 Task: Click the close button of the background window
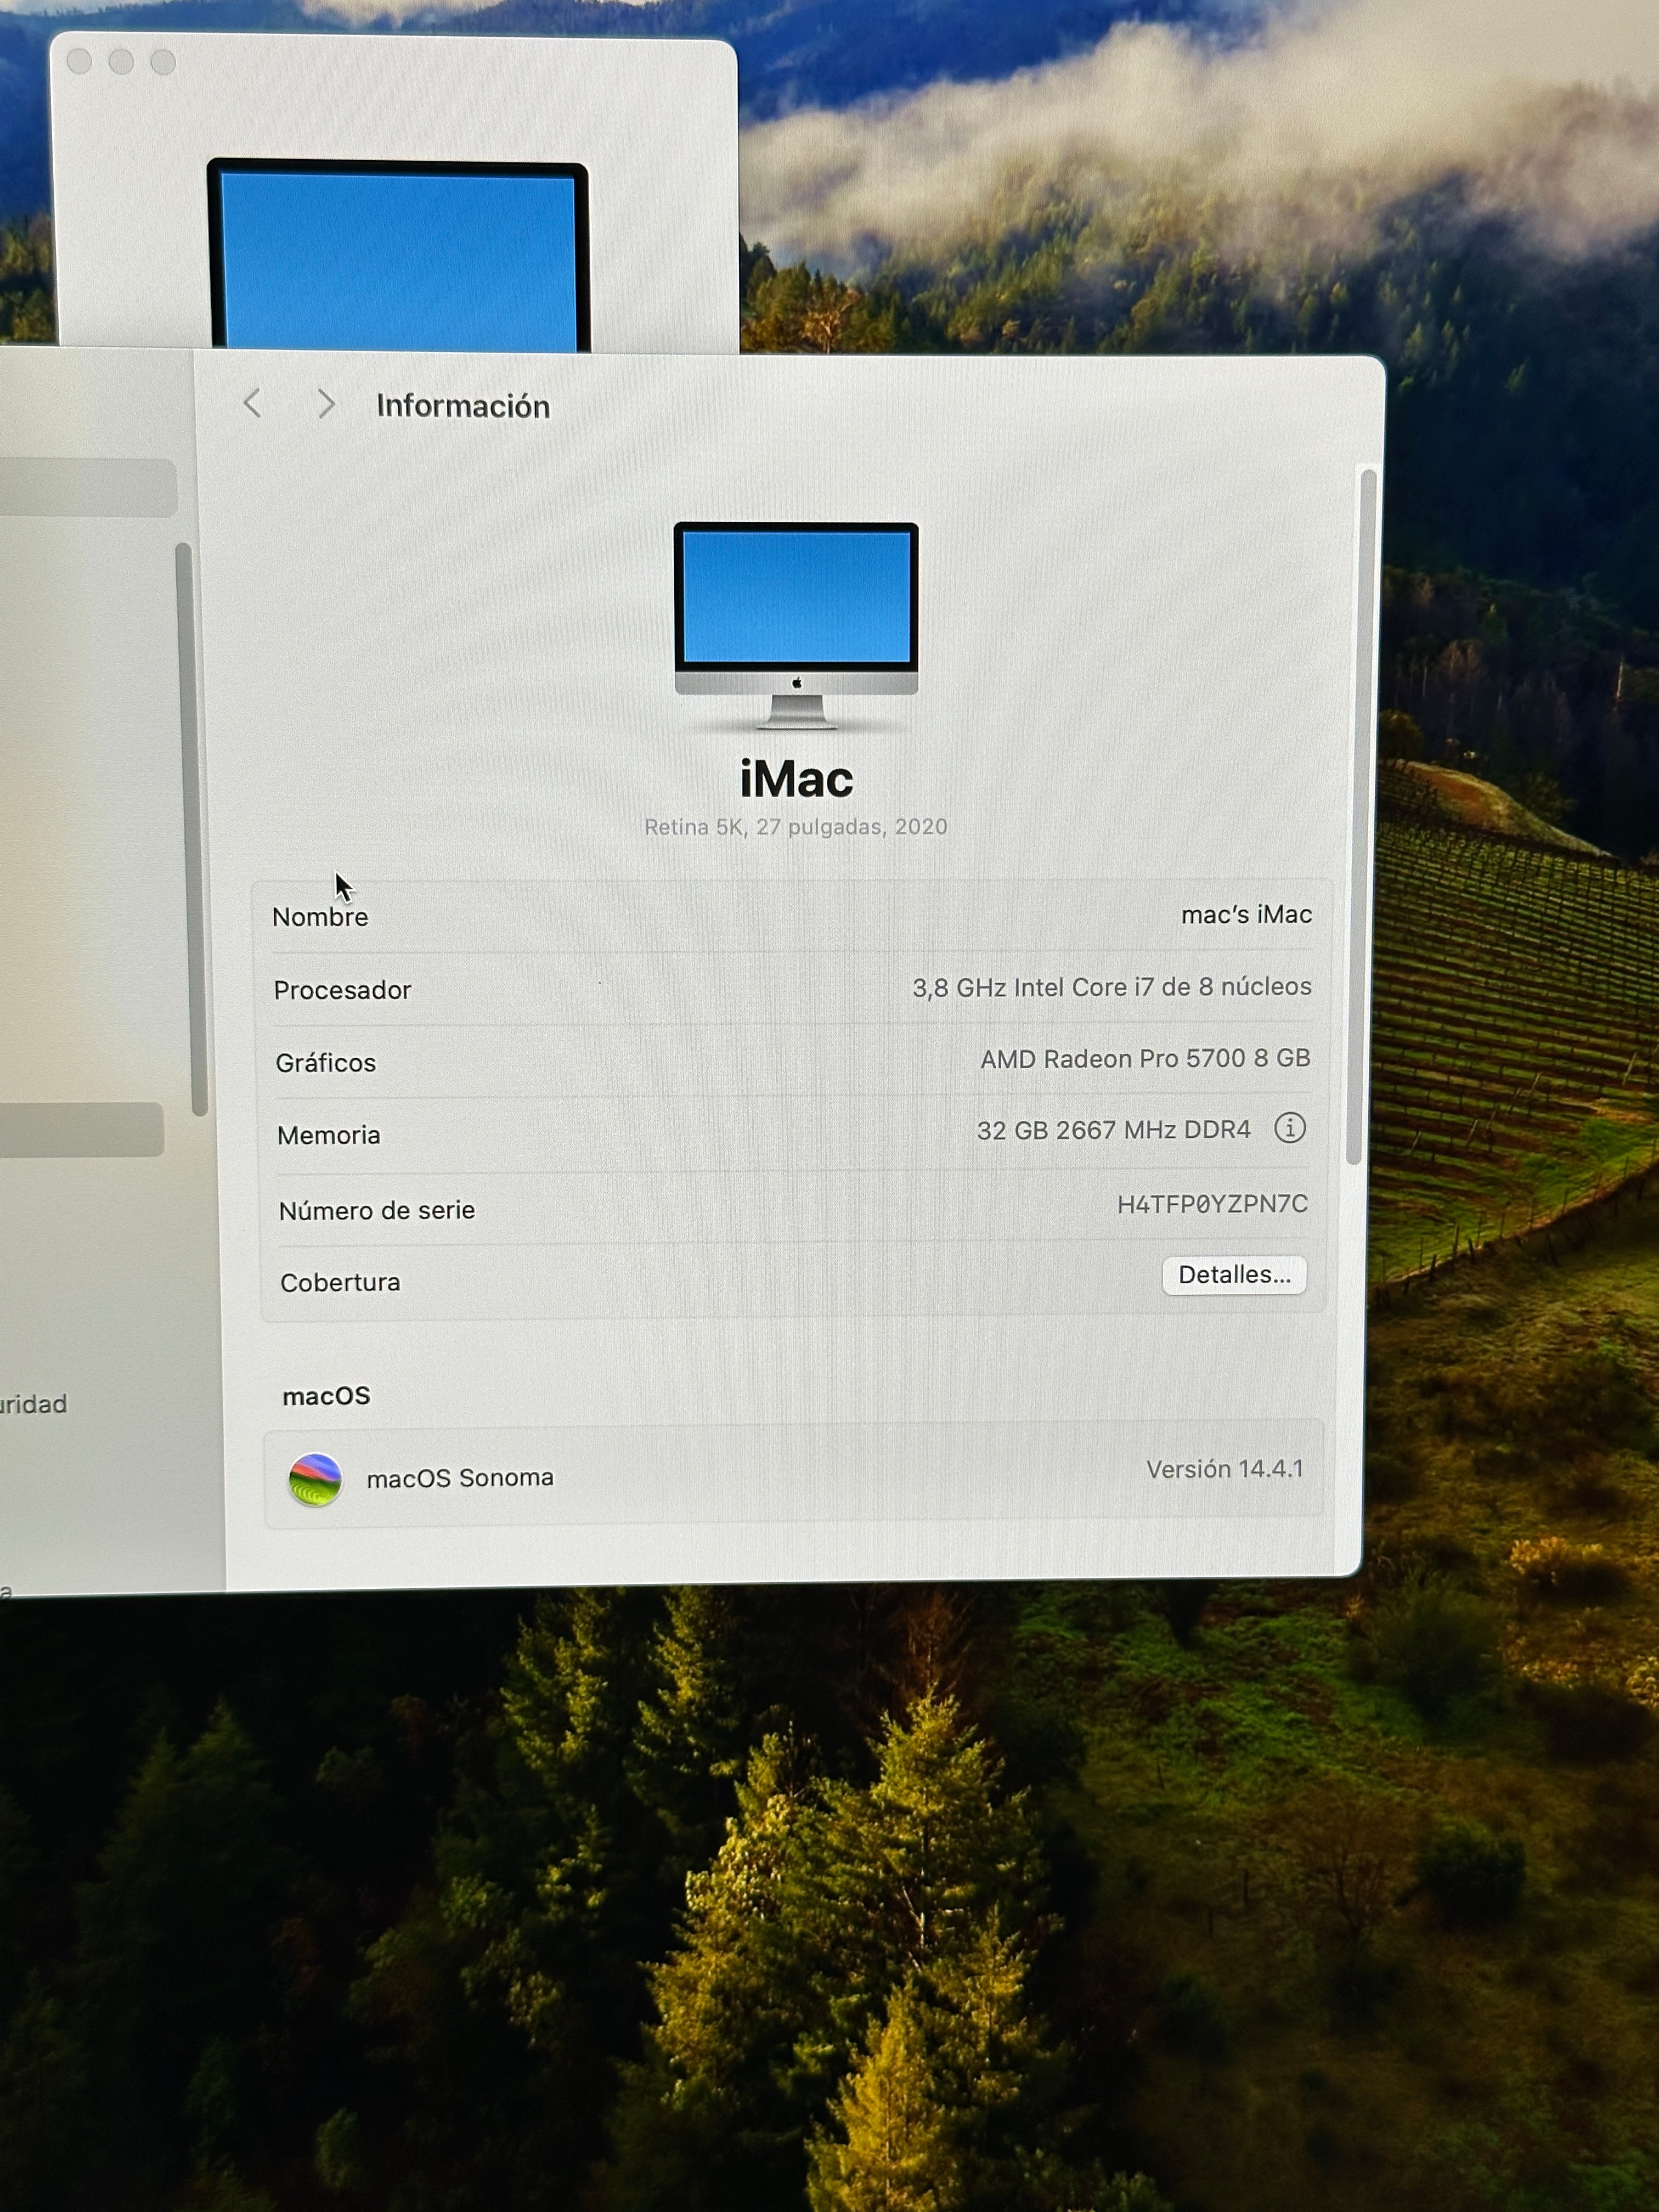pos(79,62)
